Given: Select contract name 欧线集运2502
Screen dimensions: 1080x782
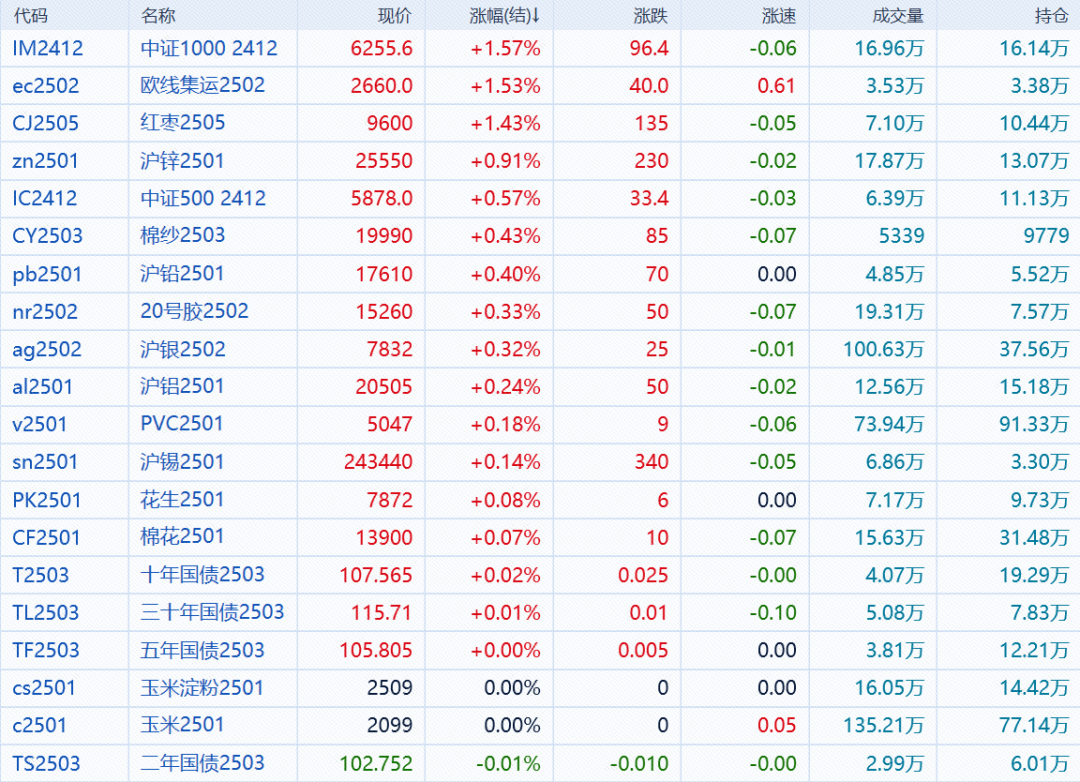Looking at the screenshot, I should [x=202, y=85].
